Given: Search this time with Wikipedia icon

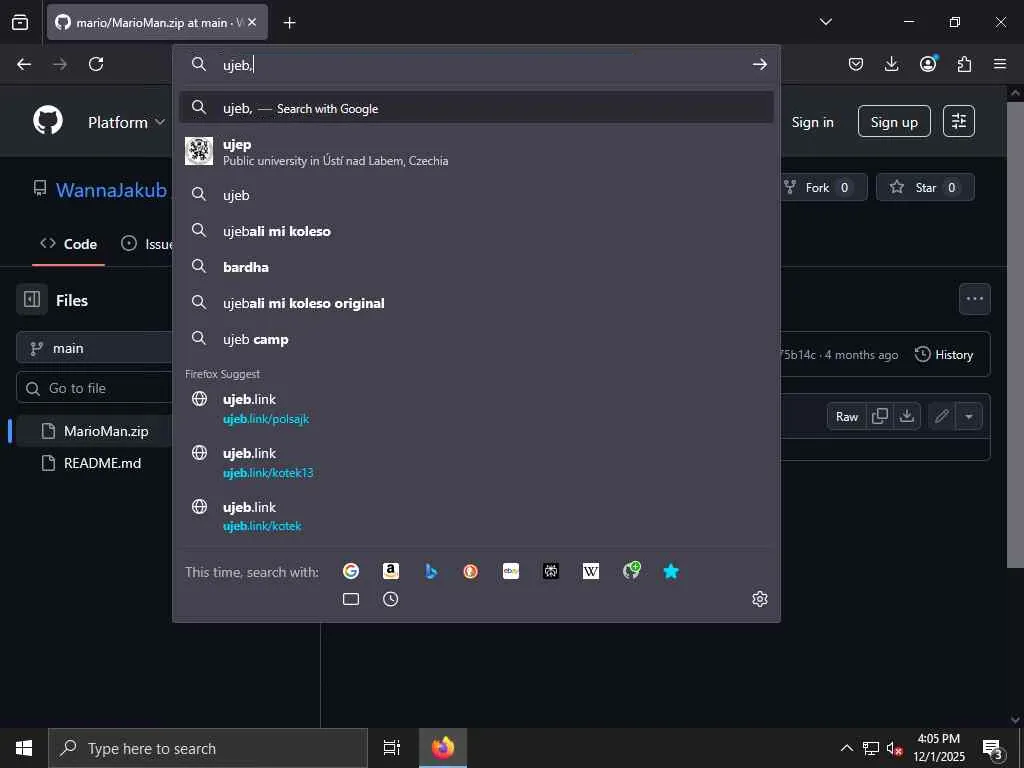Looking at the screenshot, I should point(590,571).
